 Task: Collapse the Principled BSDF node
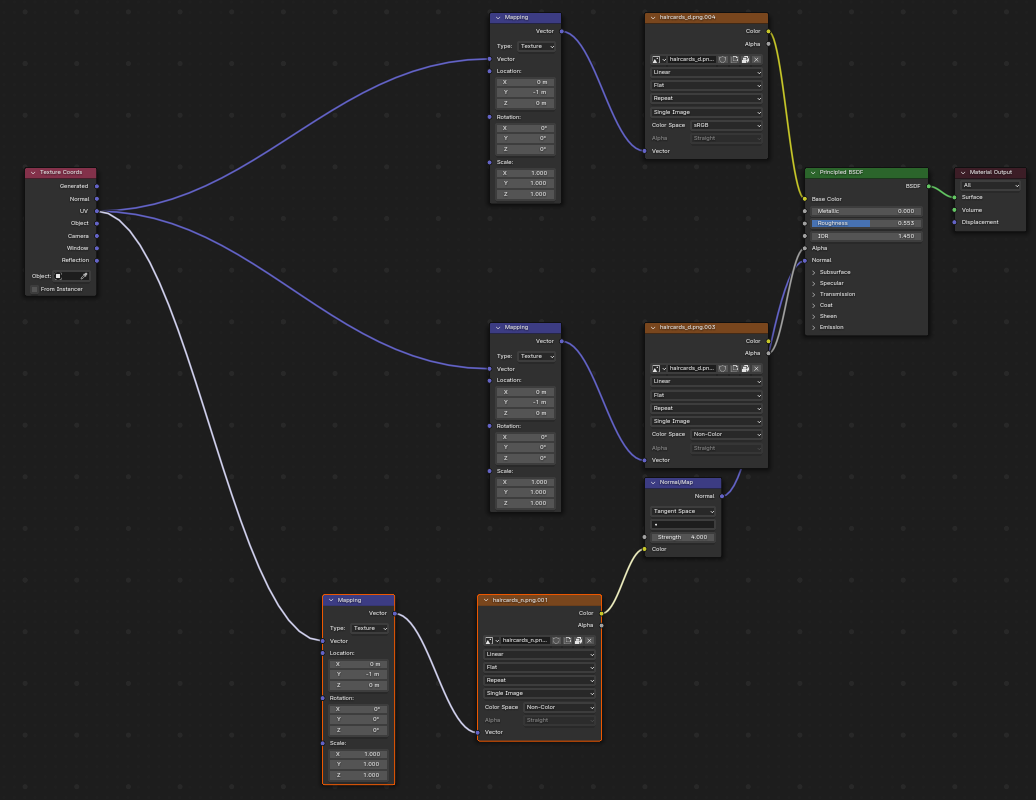coord(813,172)
